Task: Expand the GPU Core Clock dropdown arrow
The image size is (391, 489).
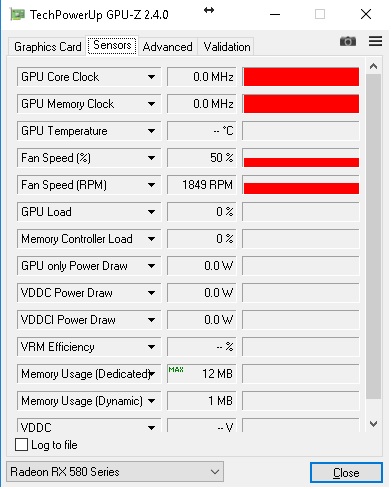Action: click(151, 77)
